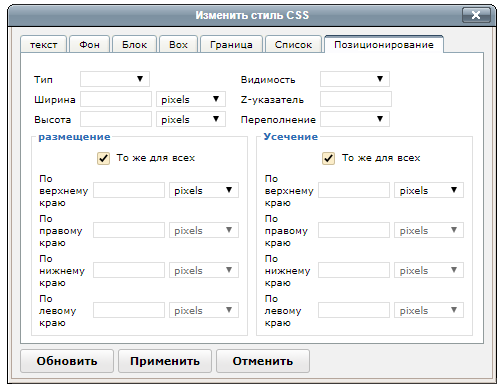Click the Обновить button
504x391 pixels.
pyautogui.click(x=67, y=361)
